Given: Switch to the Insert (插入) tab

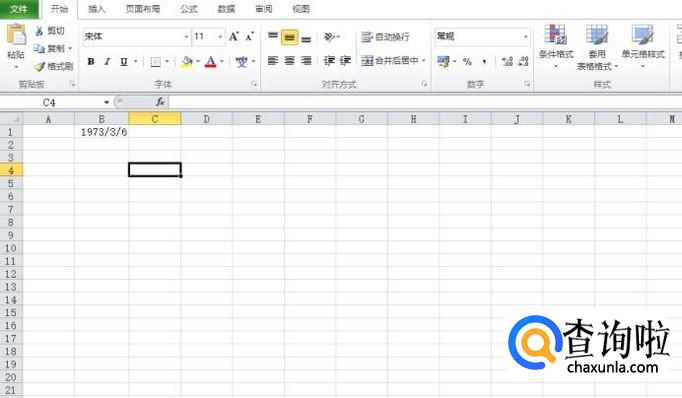Looking at the screenshot, I should 97,9.
